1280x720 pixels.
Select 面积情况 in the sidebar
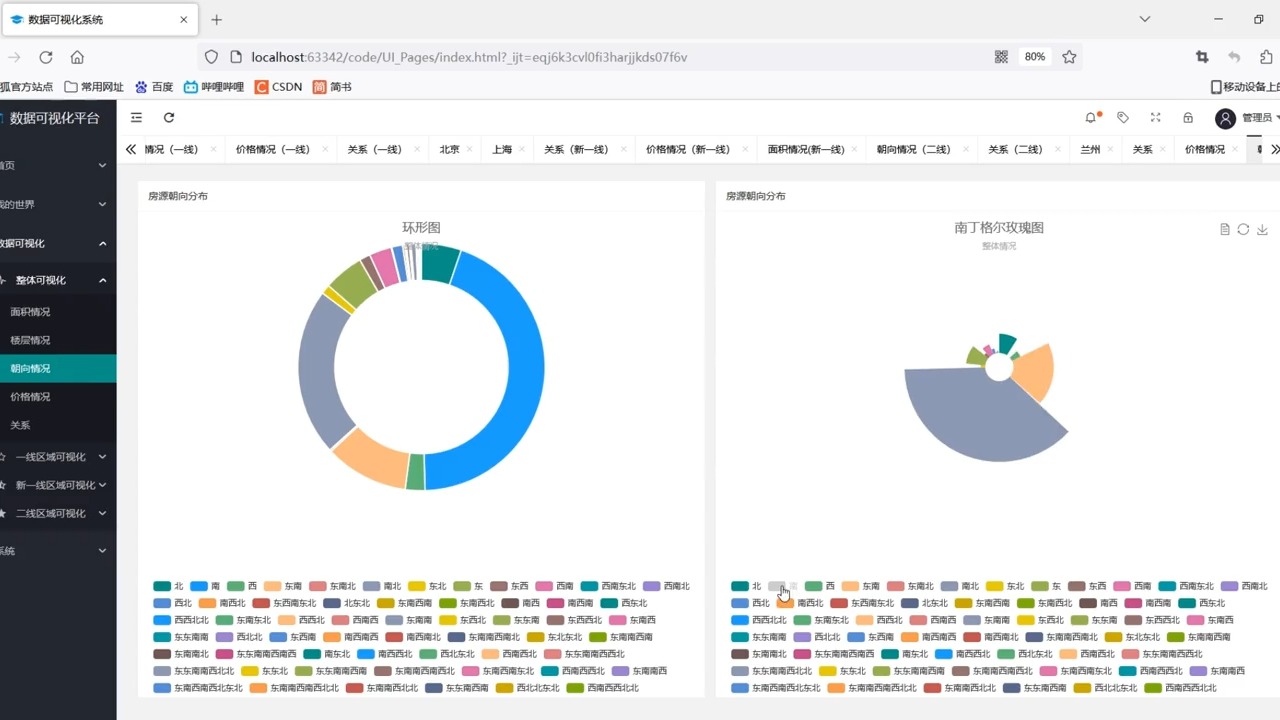(58, 312)
